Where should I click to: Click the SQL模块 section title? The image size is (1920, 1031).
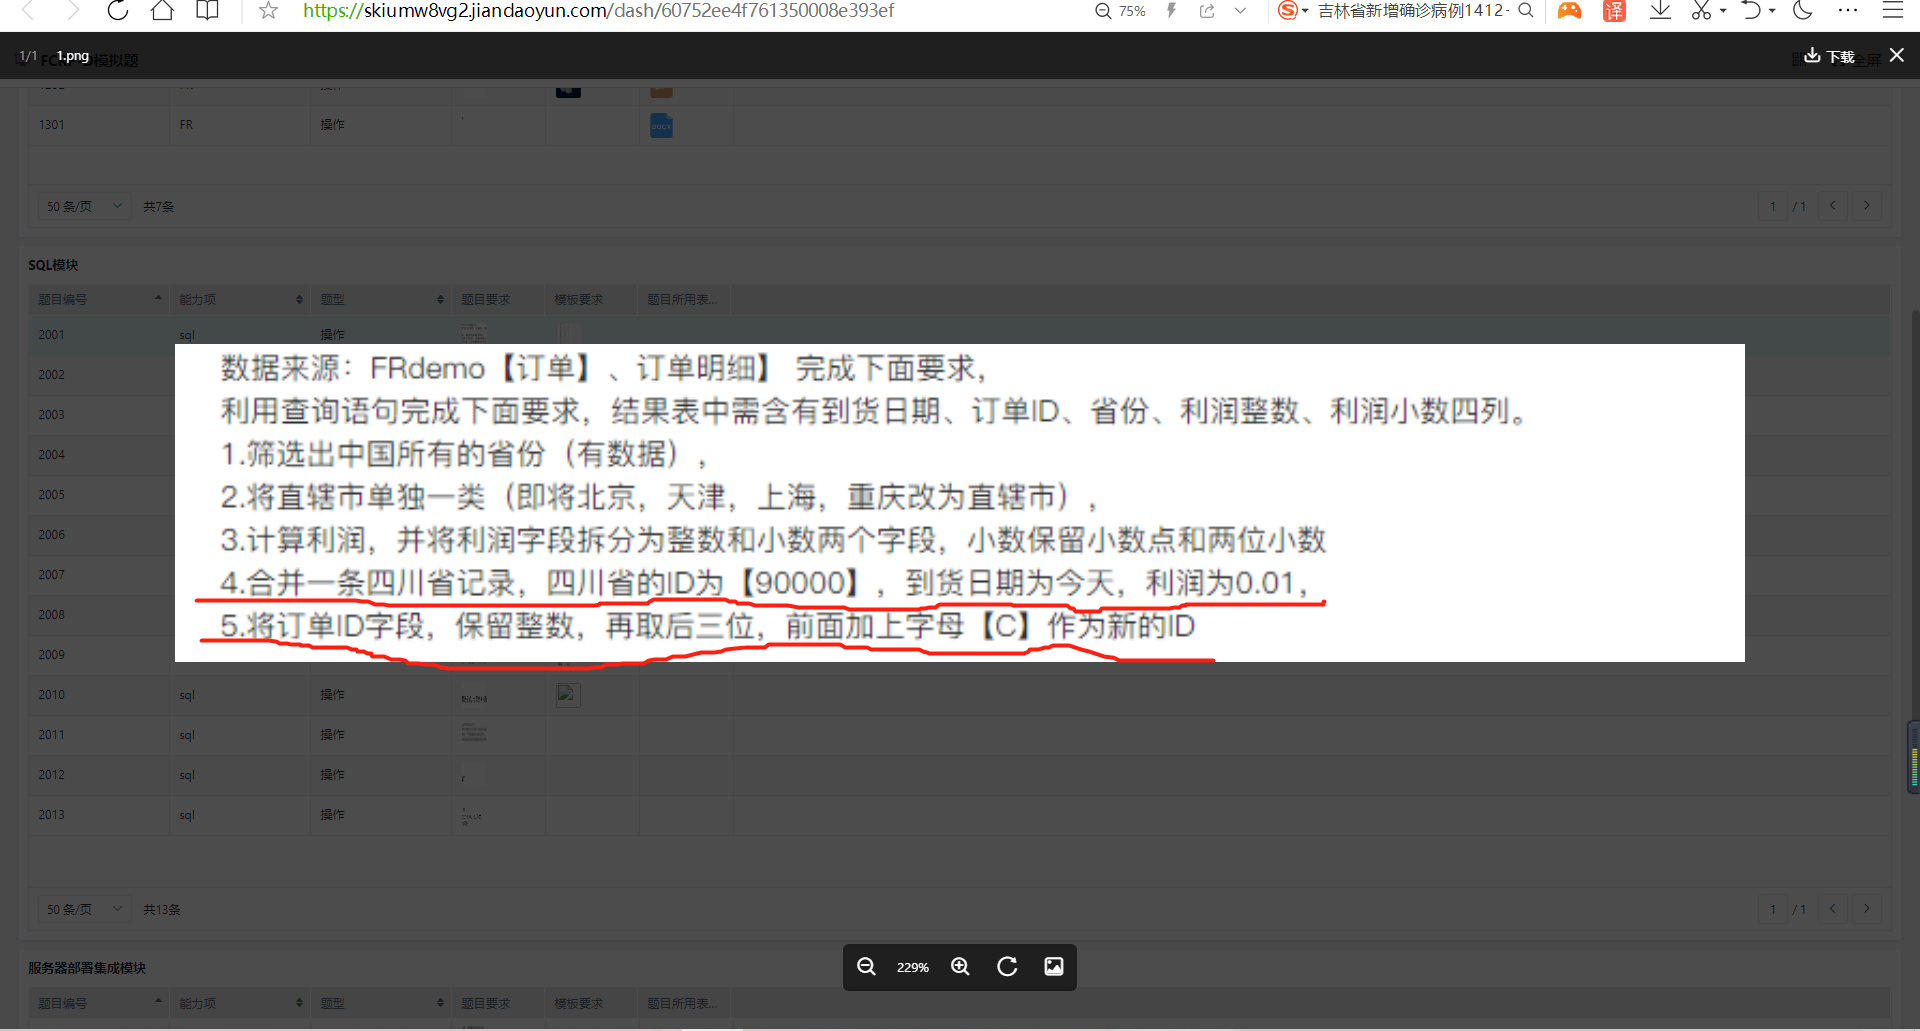click(x=53, y=265)
